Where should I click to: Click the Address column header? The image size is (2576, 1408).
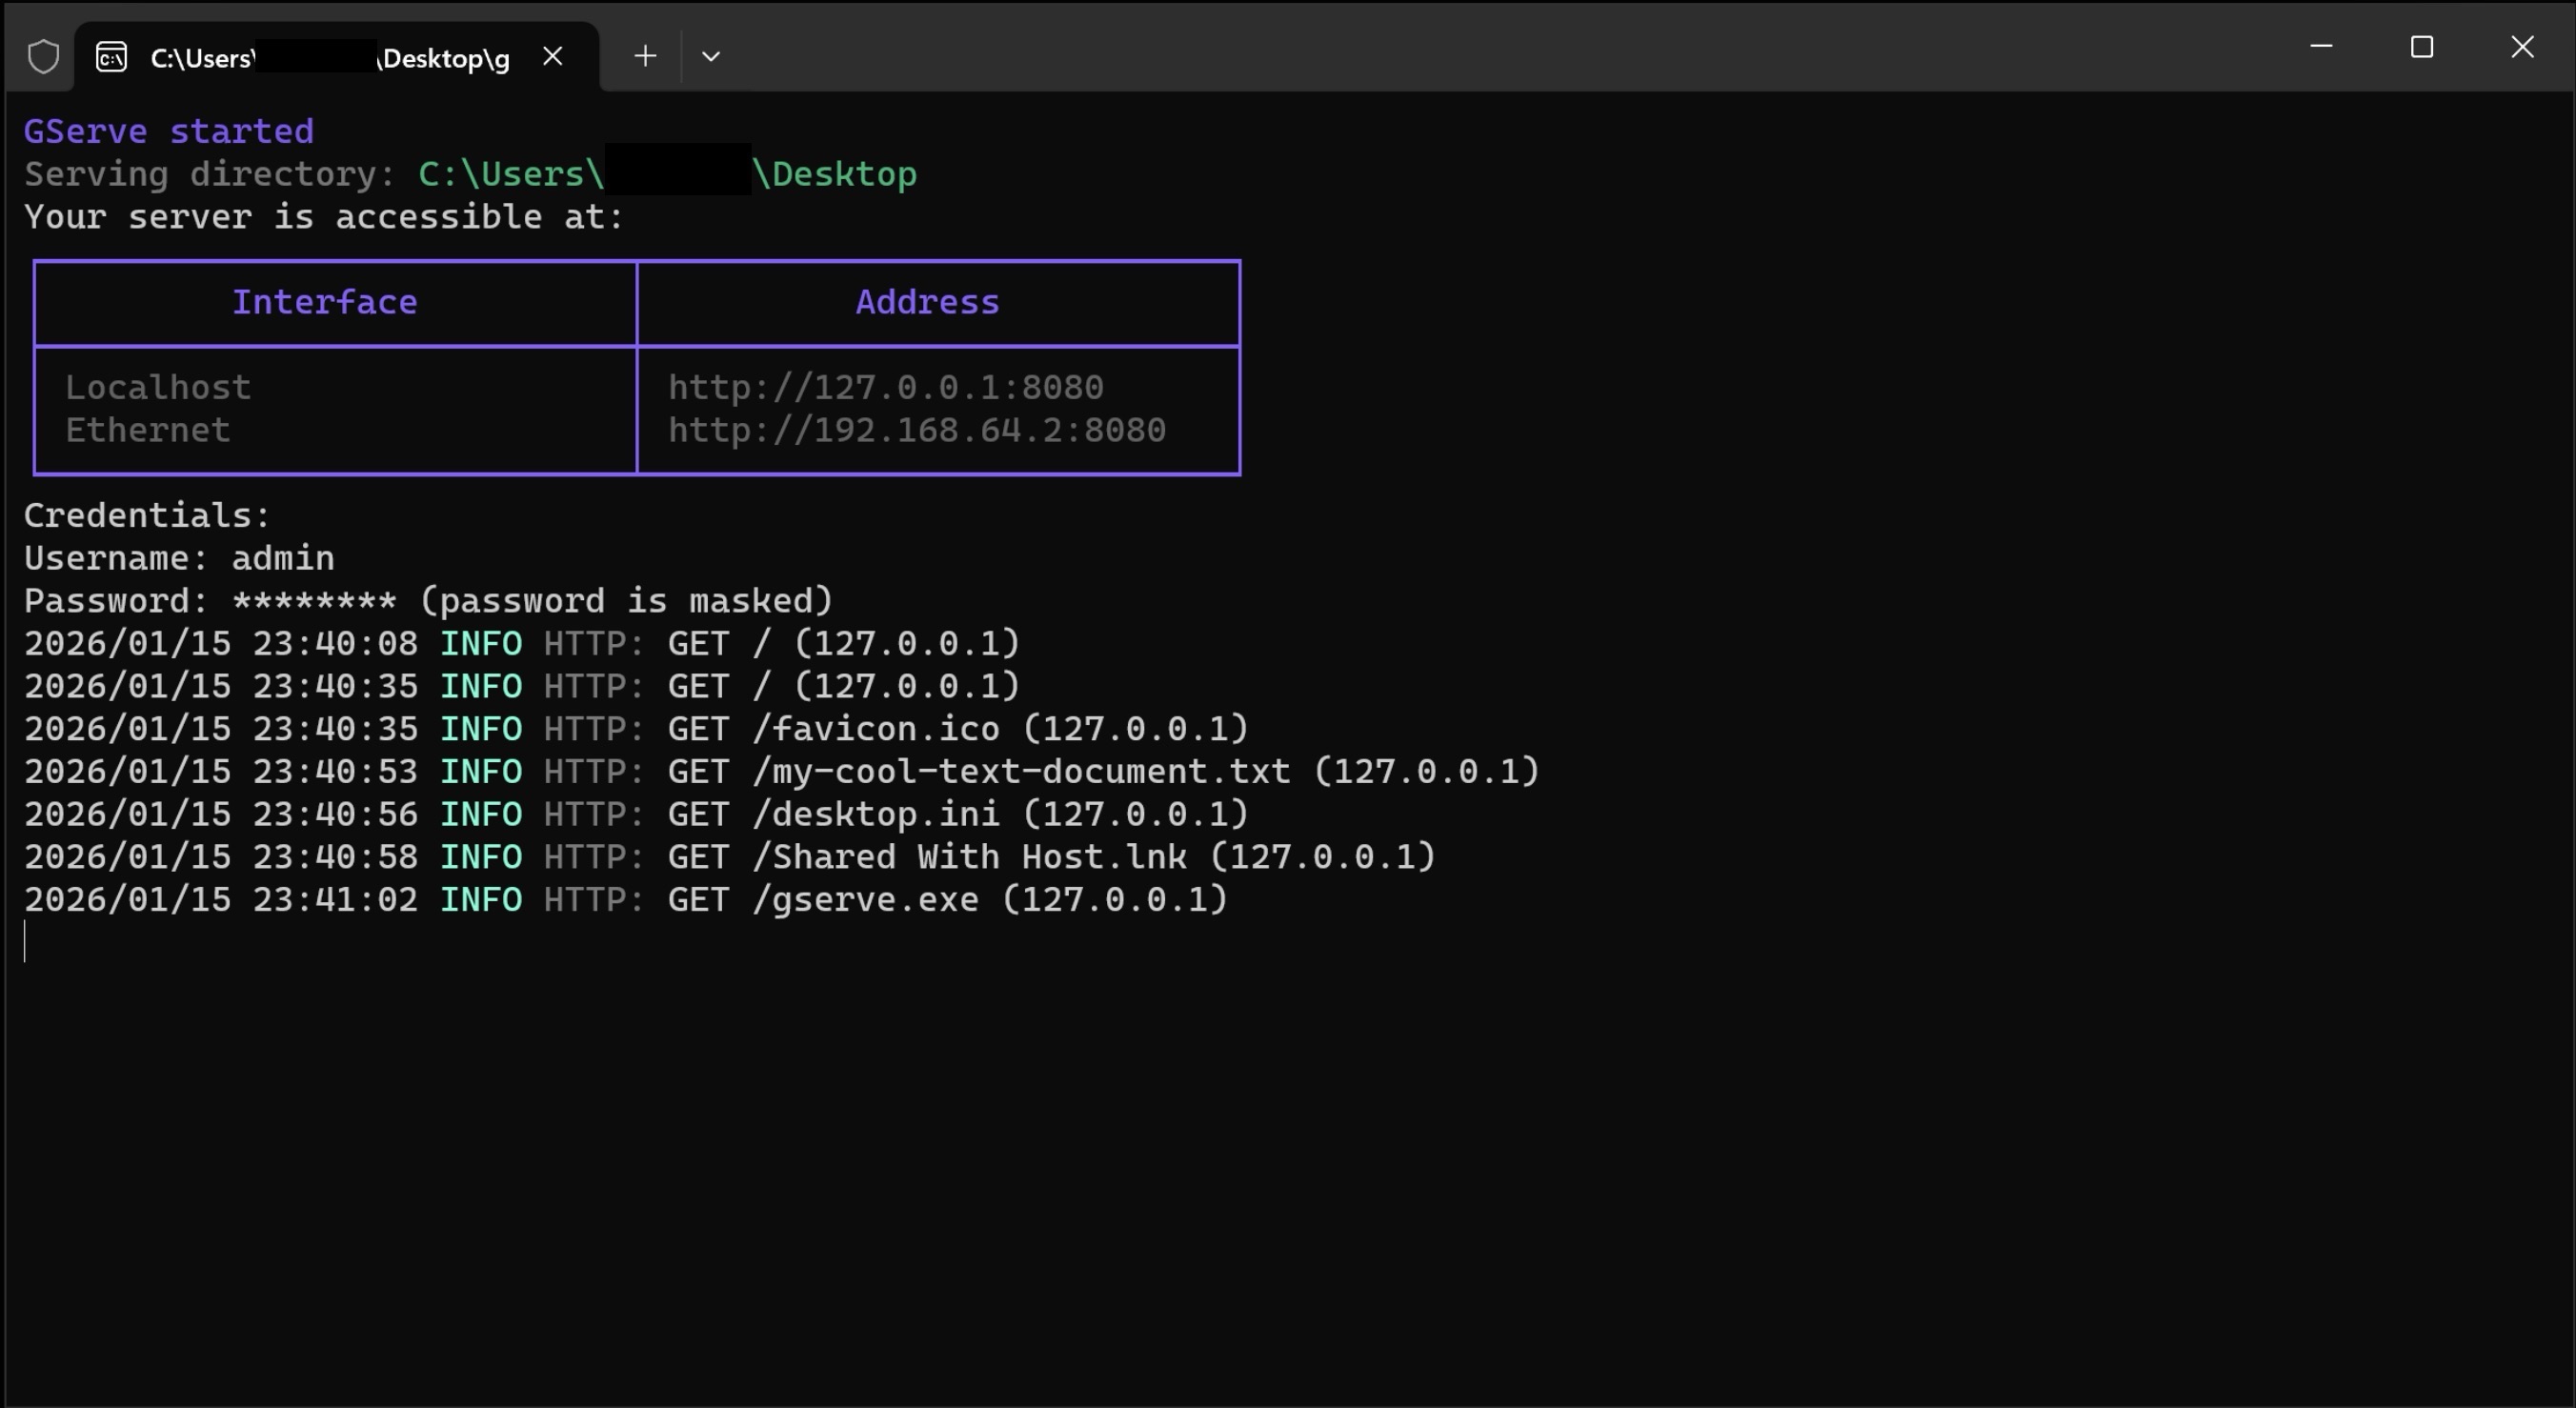pos(927,303)
